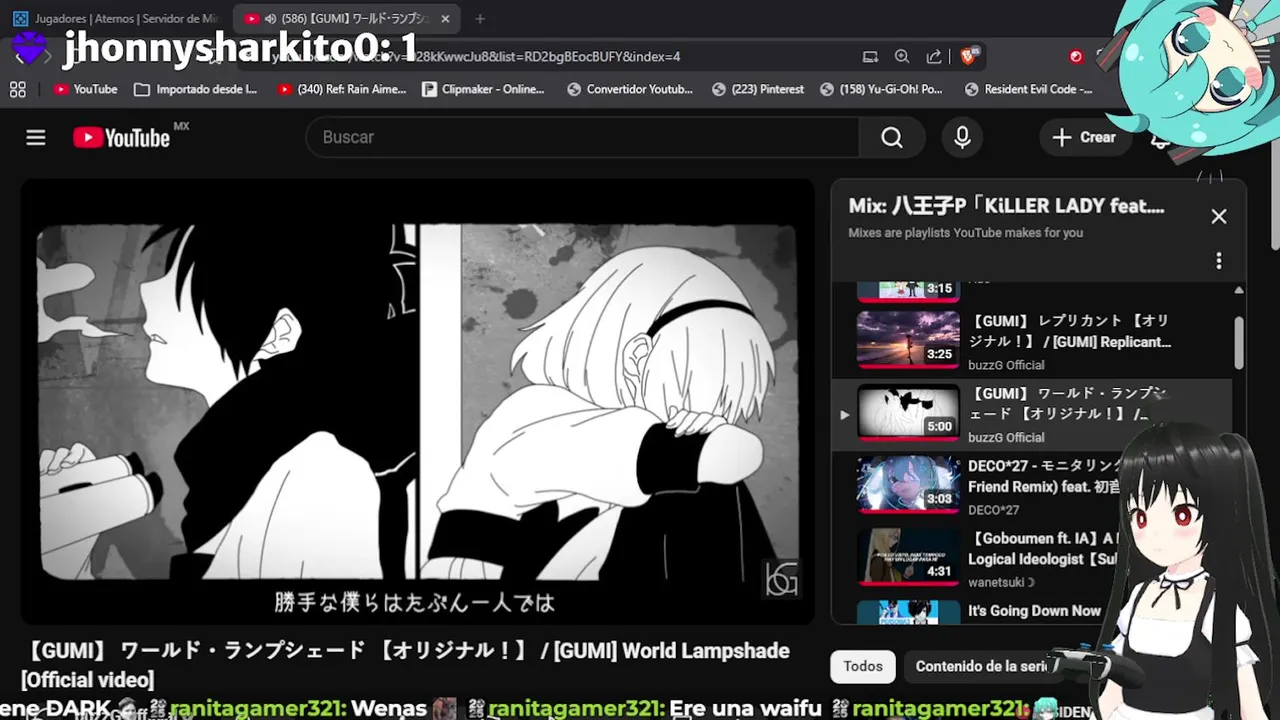Switch to the Jugadores Aternos browser tab

tap(116, 18)
